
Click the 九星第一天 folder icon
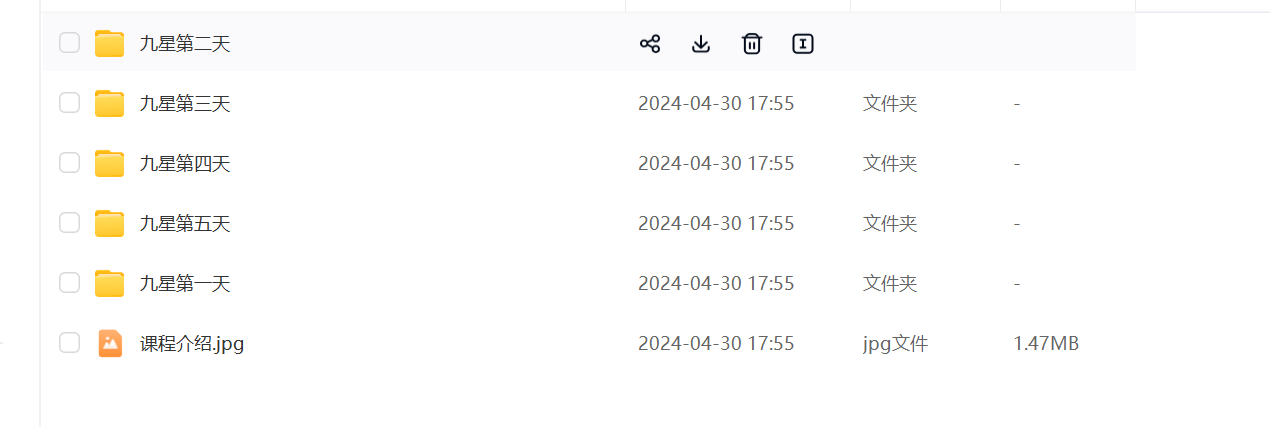coord(109,283)
